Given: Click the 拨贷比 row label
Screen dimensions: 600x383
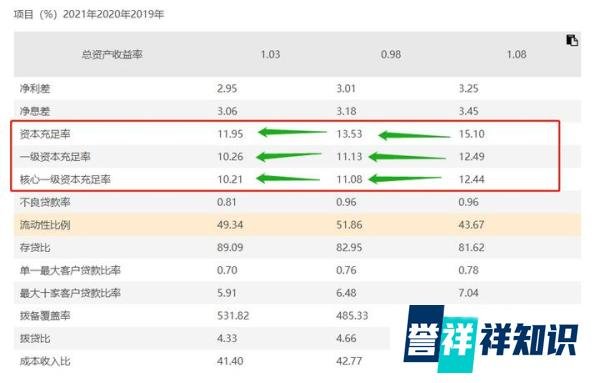Looking at the screenshot, I should click(x=35, y=339).
